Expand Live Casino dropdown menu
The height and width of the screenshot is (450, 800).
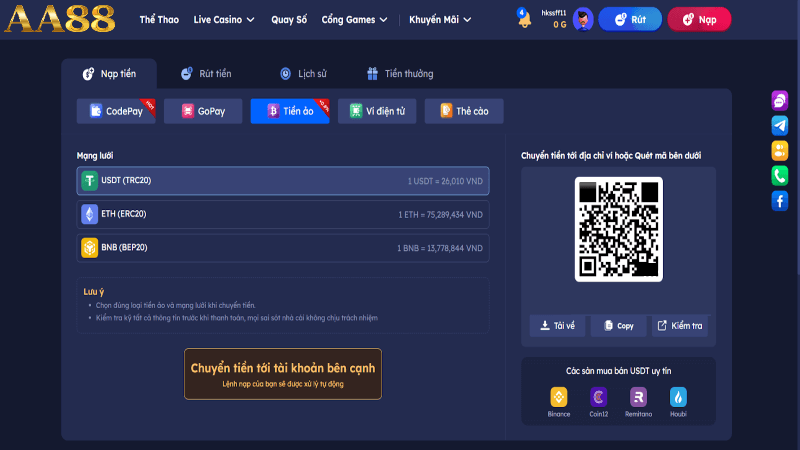(x=223, y=19)
